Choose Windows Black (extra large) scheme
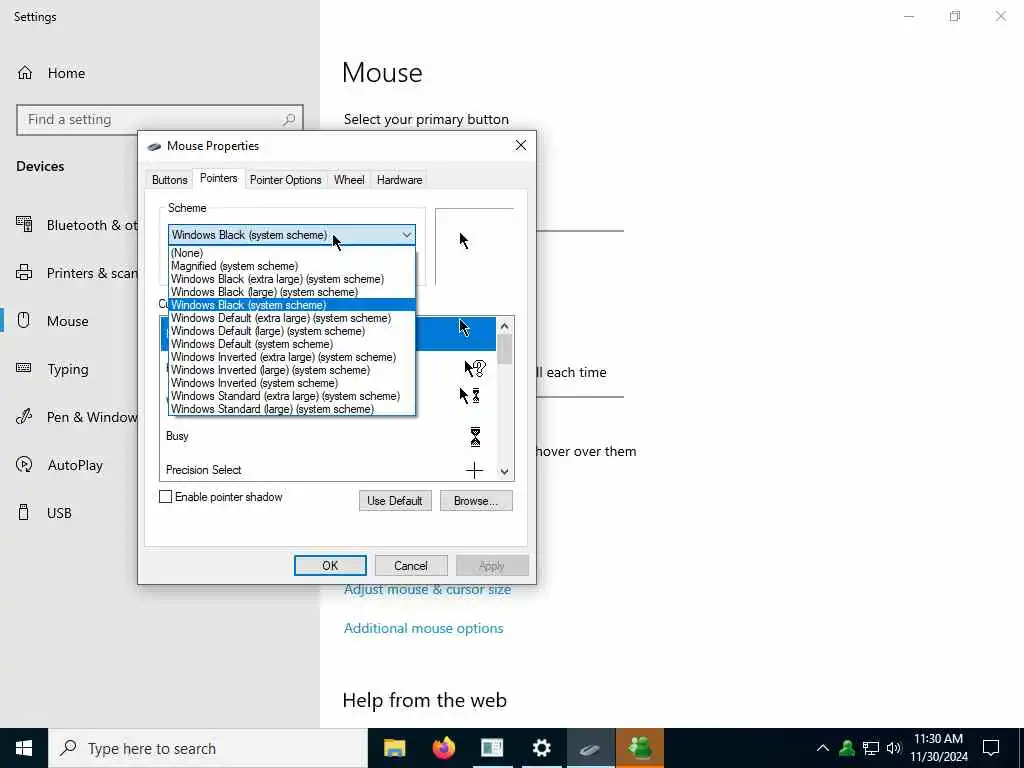1024x768 pixels. tap(292, 279)
